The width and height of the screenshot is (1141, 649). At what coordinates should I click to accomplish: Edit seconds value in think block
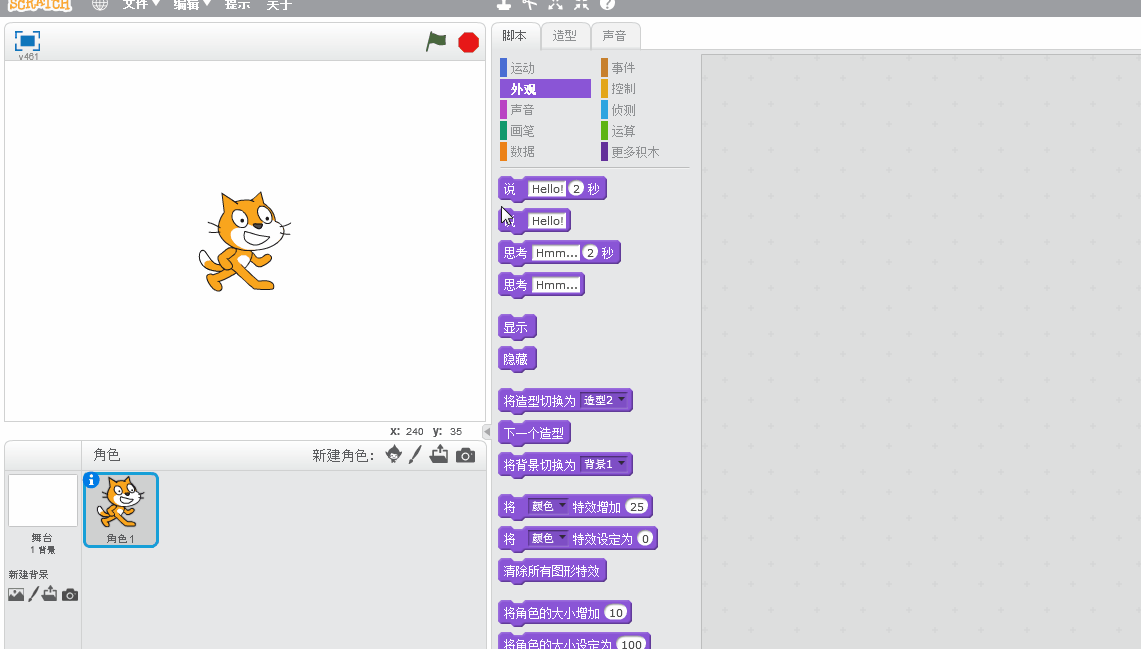pyautogui.click(x=590, y=253)
